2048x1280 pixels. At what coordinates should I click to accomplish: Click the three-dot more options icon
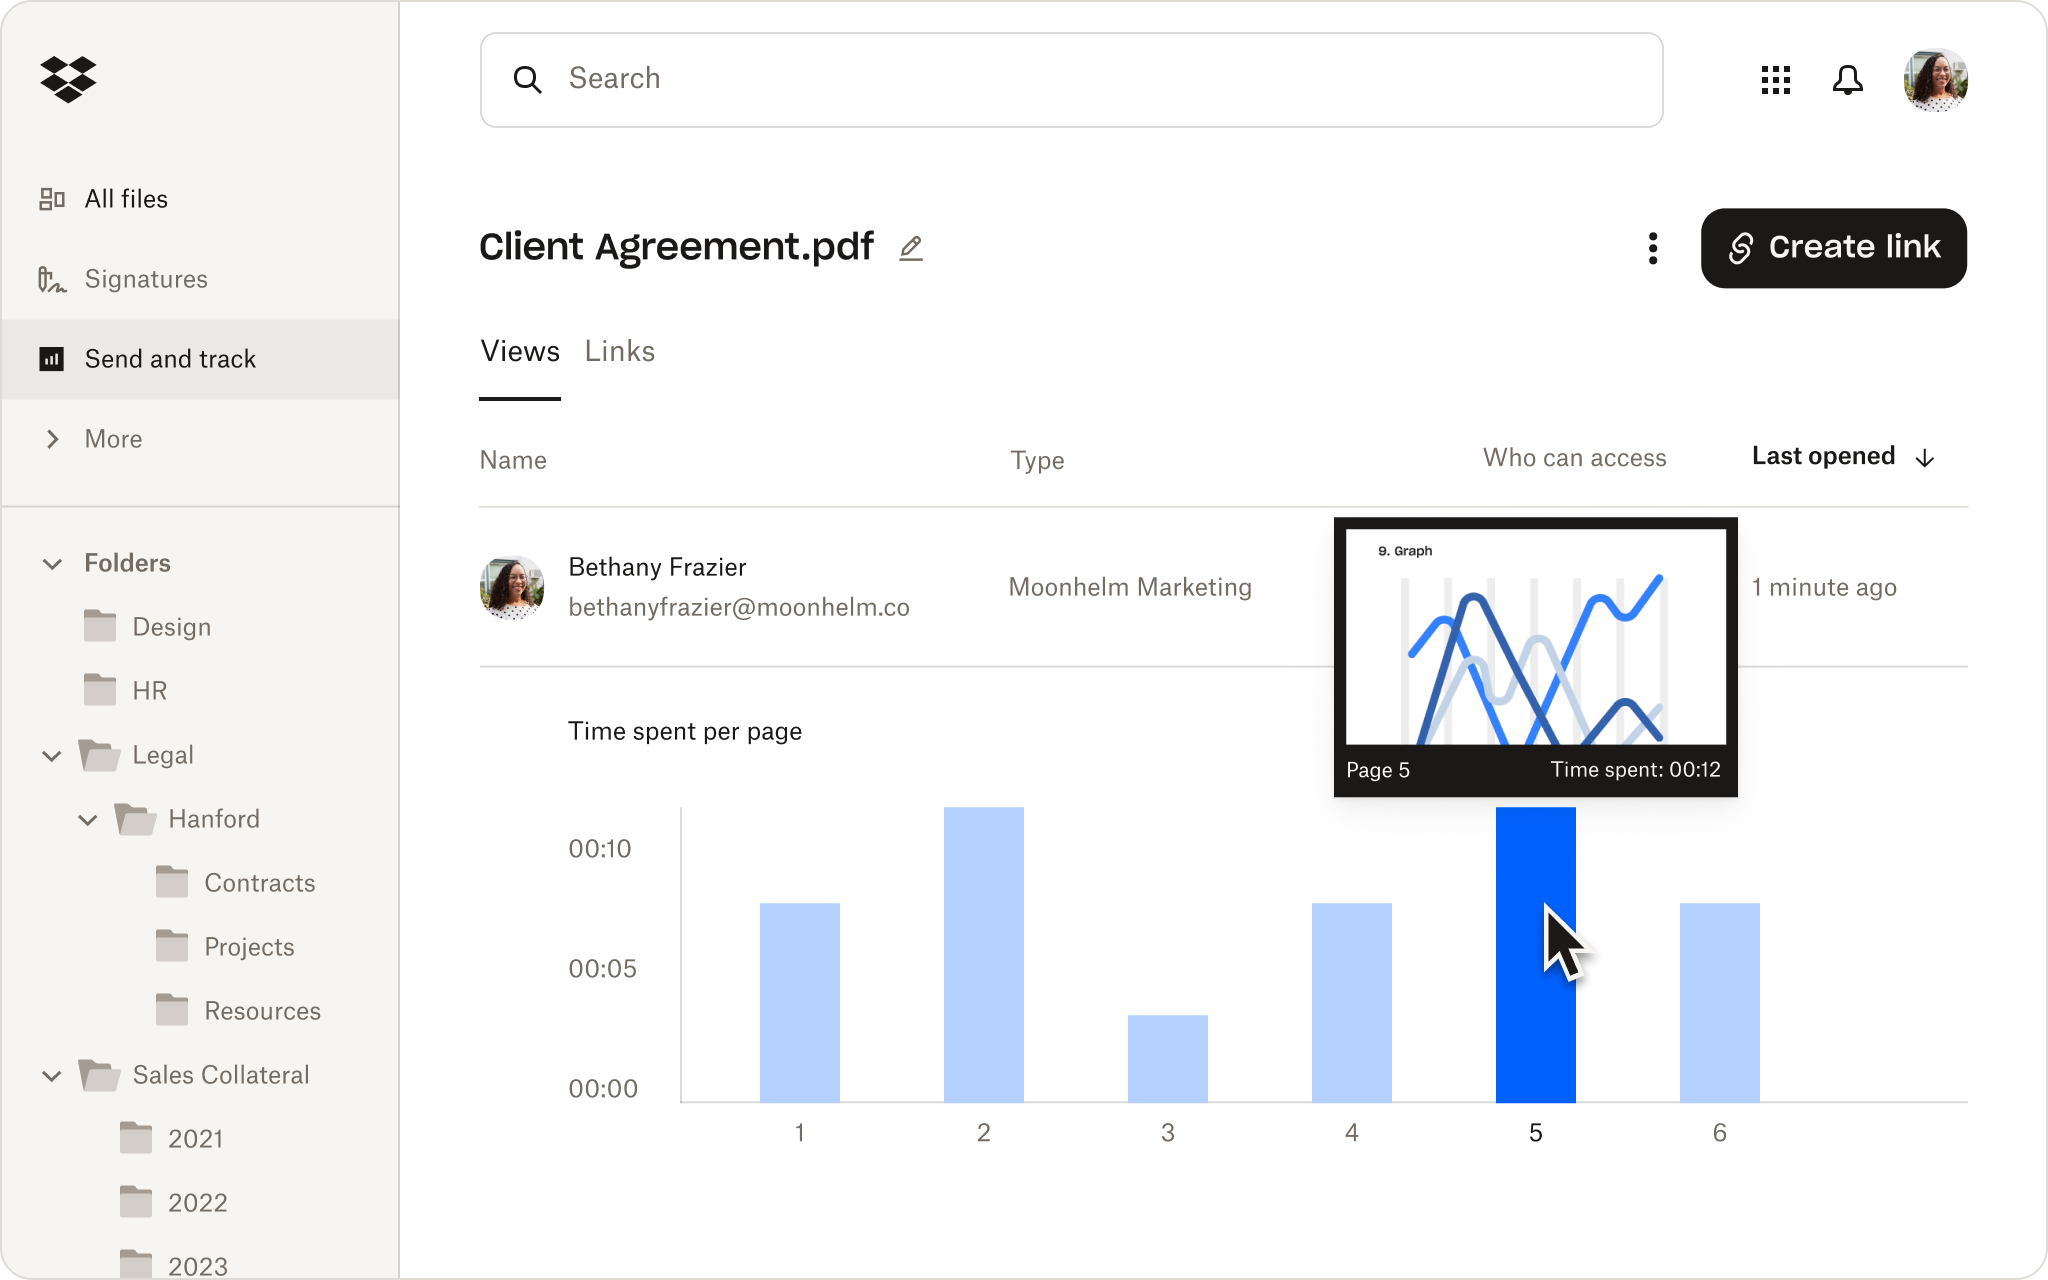pyautogui.click(x=1651, y=248)
